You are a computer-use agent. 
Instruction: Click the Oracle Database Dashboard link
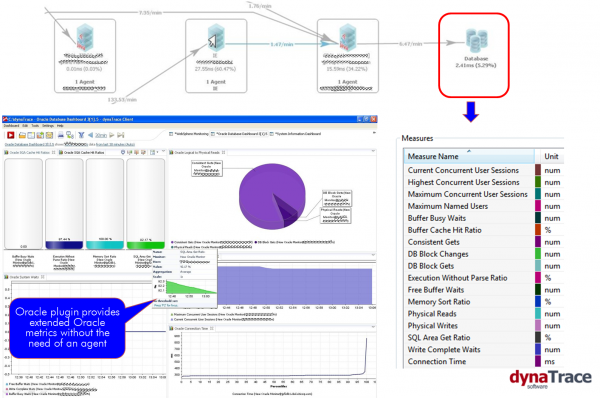(x=29, y=144)
